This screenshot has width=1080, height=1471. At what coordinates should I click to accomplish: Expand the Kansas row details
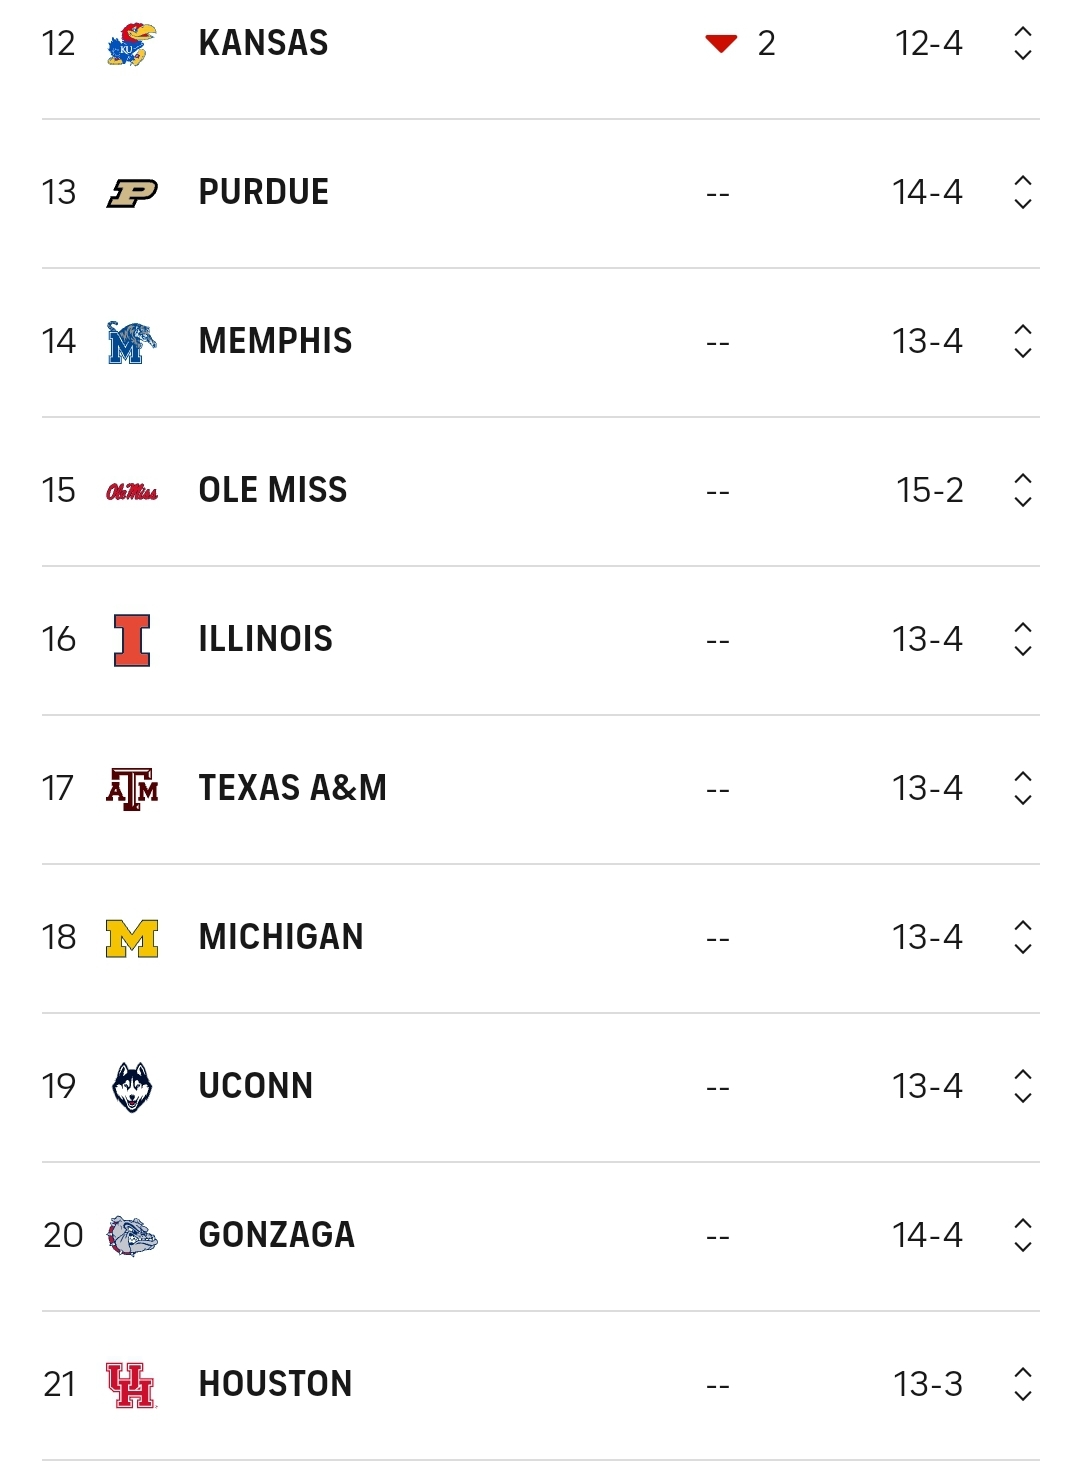[x=1022, y=43]
